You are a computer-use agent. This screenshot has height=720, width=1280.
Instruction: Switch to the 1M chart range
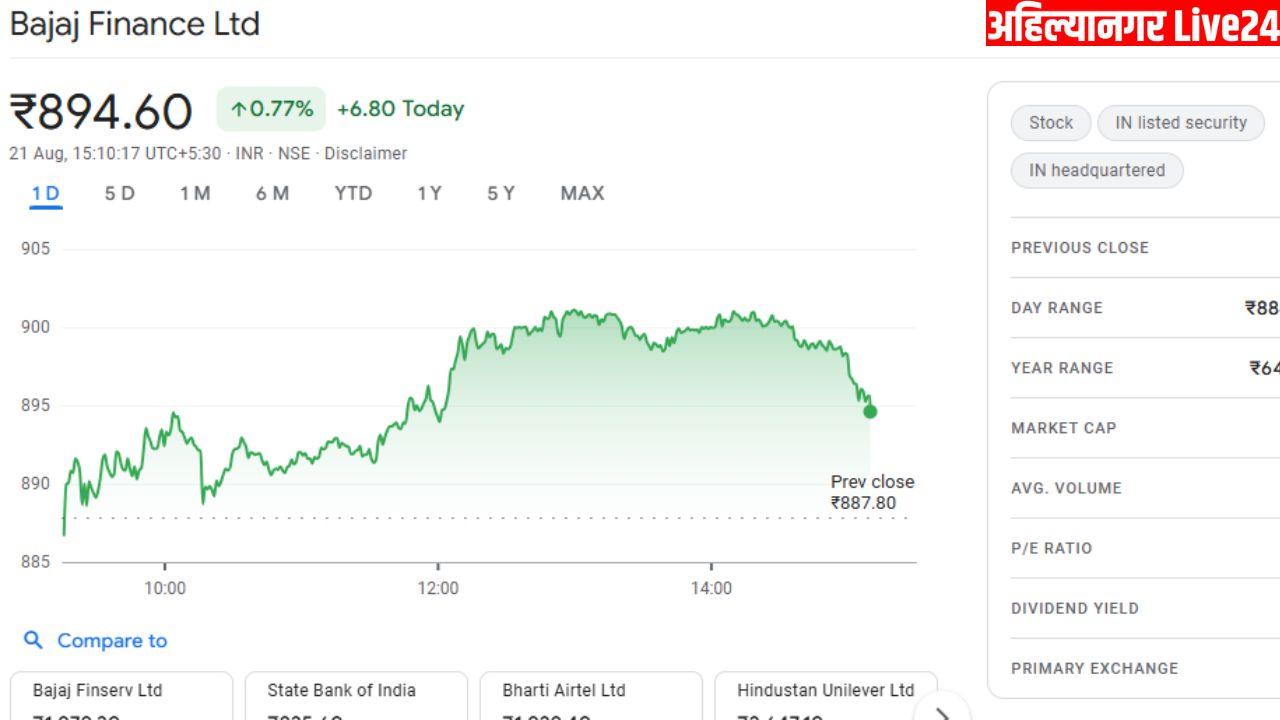click(195, 194)
